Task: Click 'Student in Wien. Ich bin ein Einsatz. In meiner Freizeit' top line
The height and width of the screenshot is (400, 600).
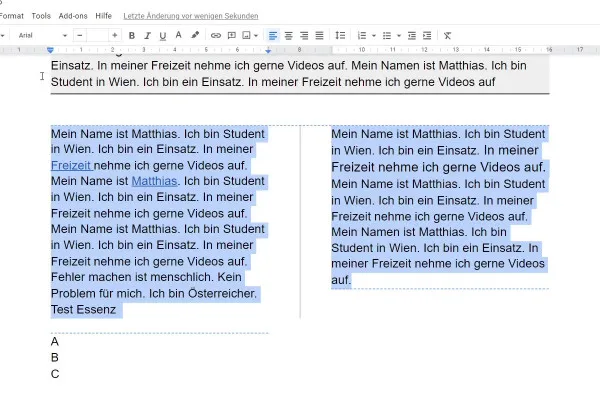Action: click(273, 82)
